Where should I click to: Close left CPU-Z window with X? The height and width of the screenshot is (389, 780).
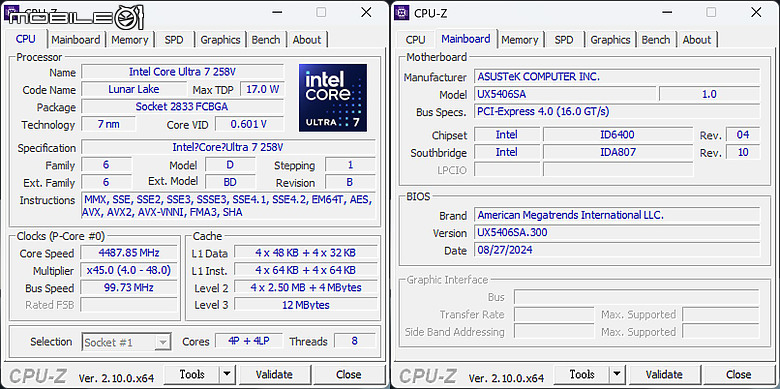click(366, 12)
